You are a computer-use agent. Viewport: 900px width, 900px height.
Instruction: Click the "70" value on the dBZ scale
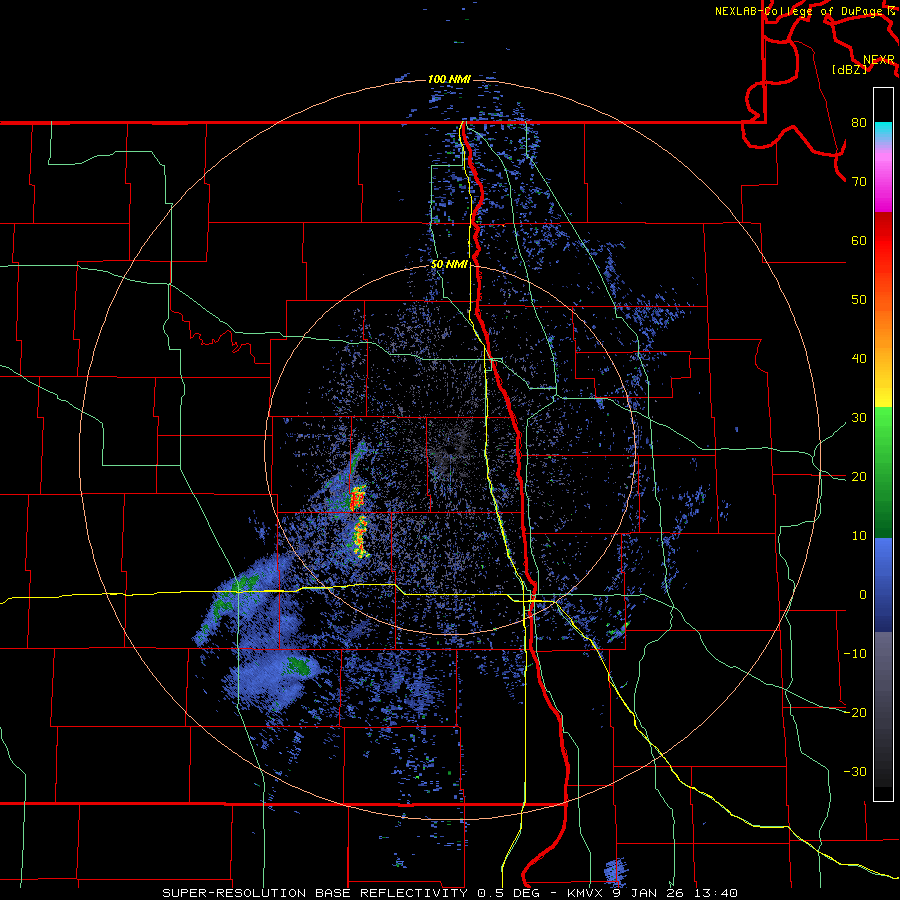point(859,182)
